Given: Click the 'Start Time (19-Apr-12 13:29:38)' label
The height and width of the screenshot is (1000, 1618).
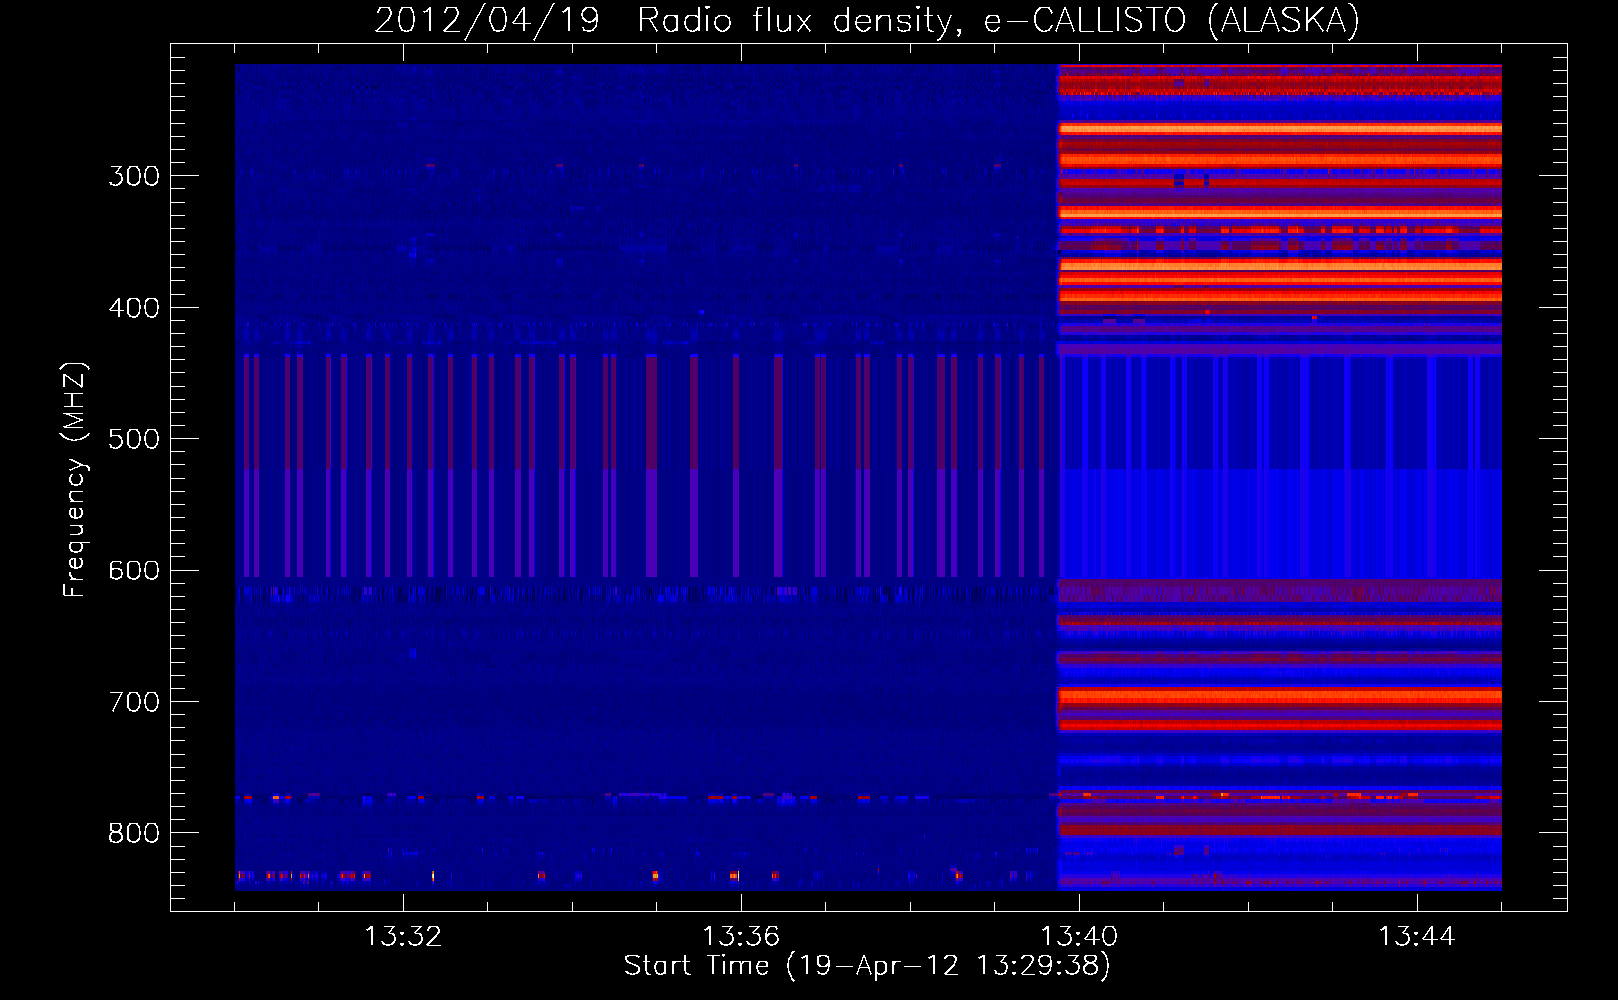Looking at the screenshot, I should coord(867,966).
